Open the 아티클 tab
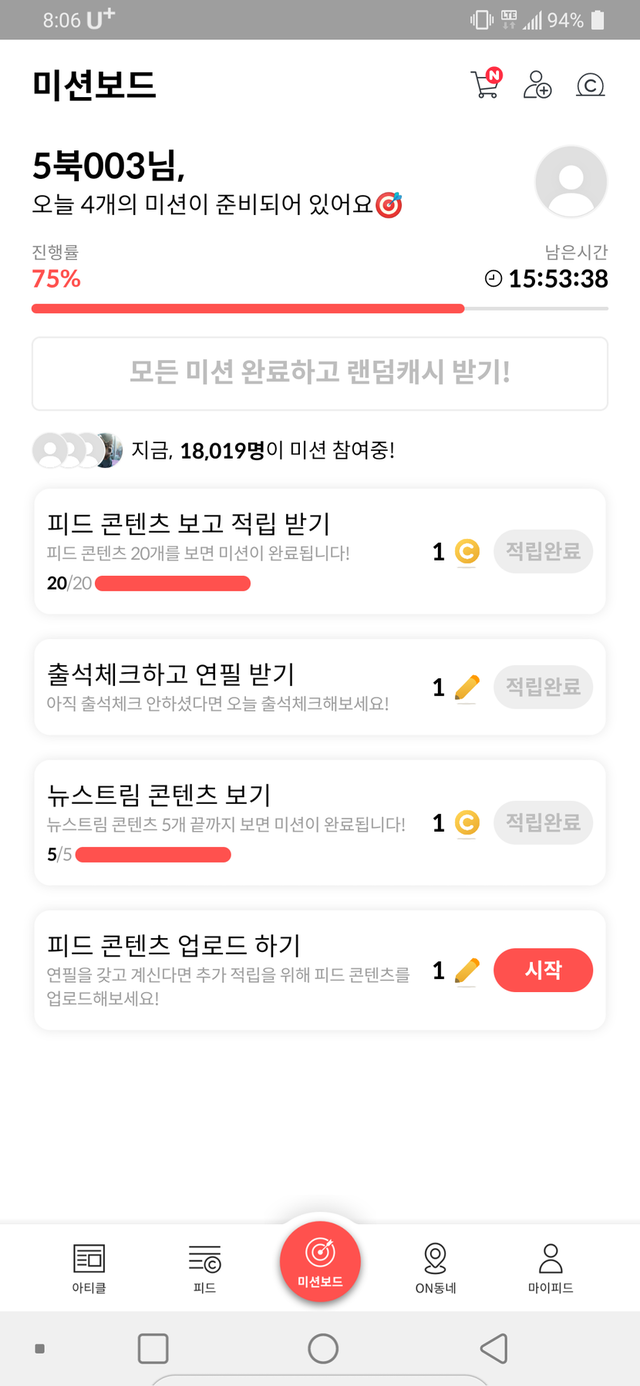Viewport: 640px width, 1386px height. (x=89, y=1268)
